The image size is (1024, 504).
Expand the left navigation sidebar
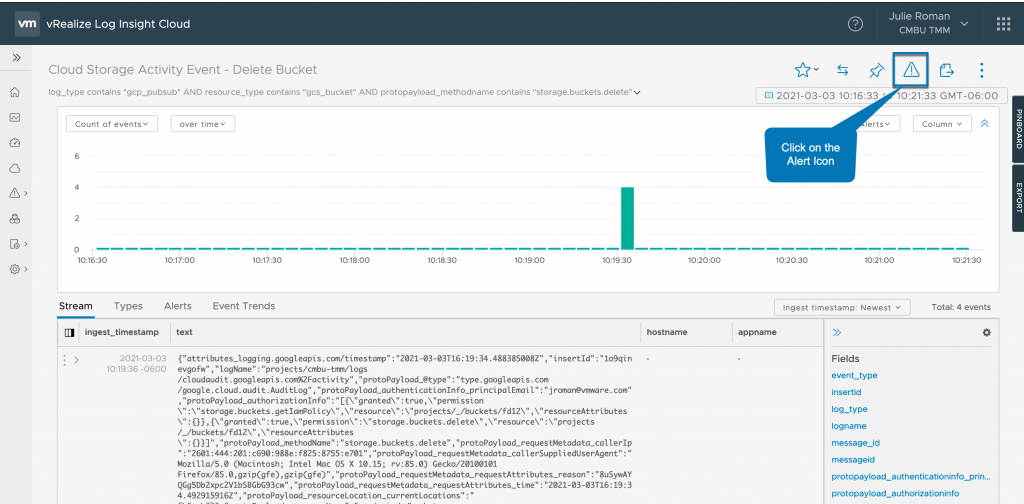click(16, 58)
